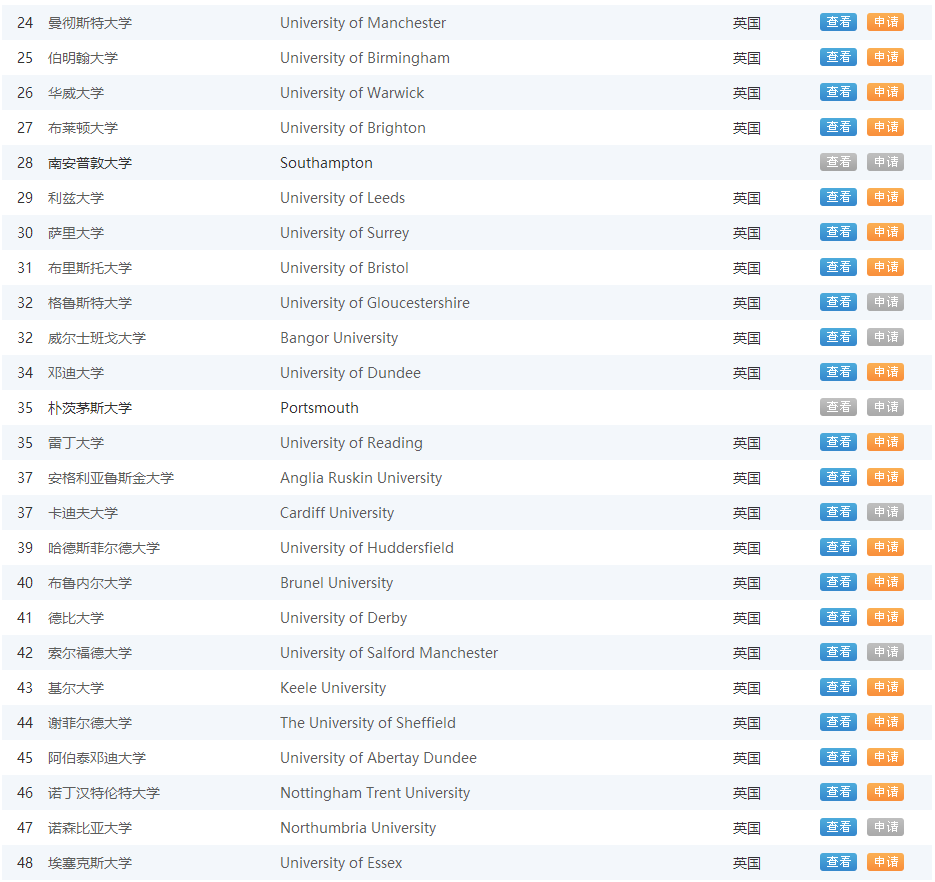The width and height of the screenshot is (935, 882).
Task: Open 查看 for University of Leeds
Action: point(838,197)
